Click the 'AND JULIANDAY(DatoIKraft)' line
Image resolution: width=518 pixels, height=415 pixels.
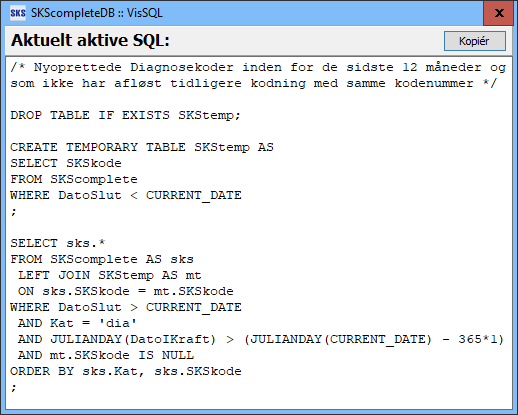261,339
